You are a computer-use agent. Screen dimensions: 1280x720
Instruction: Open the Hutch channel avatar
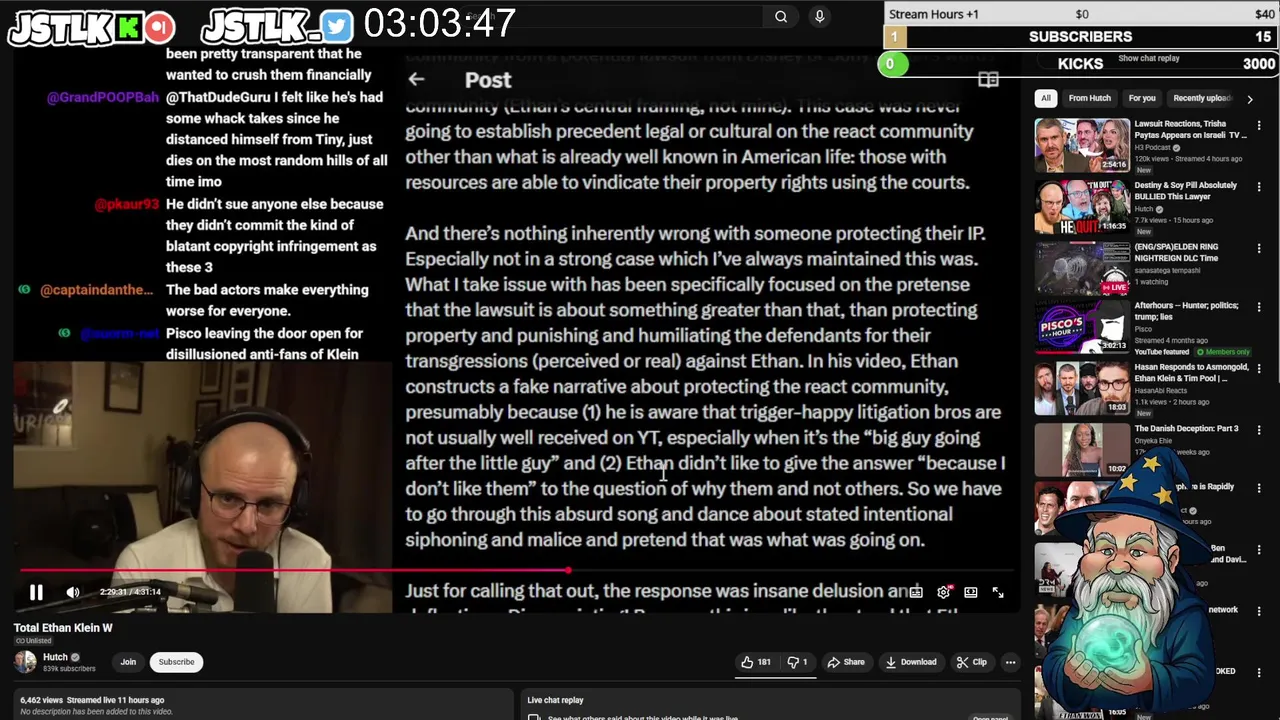25,662
